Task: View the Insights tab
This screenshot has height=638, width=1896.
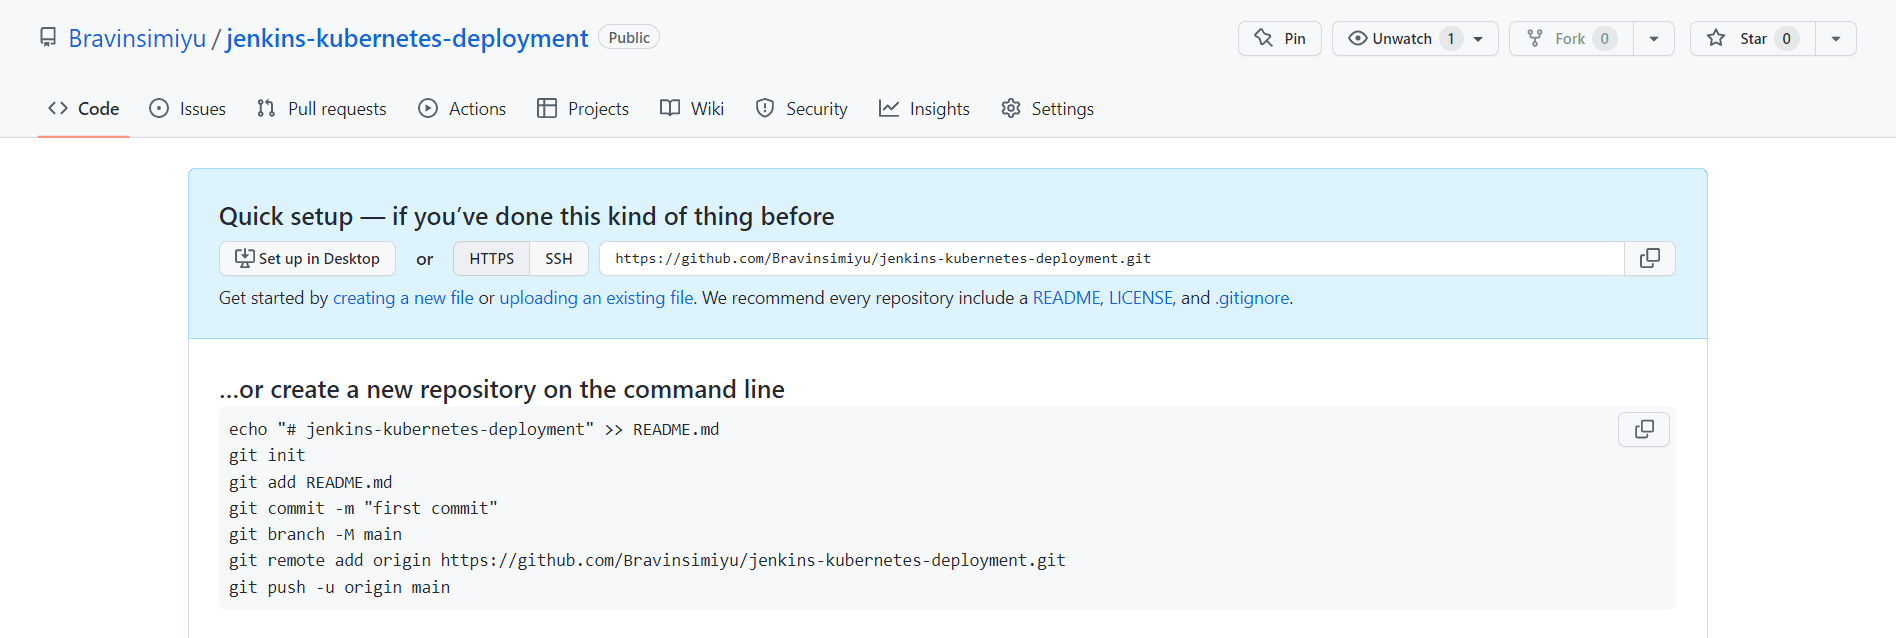Action: (924, 108)
